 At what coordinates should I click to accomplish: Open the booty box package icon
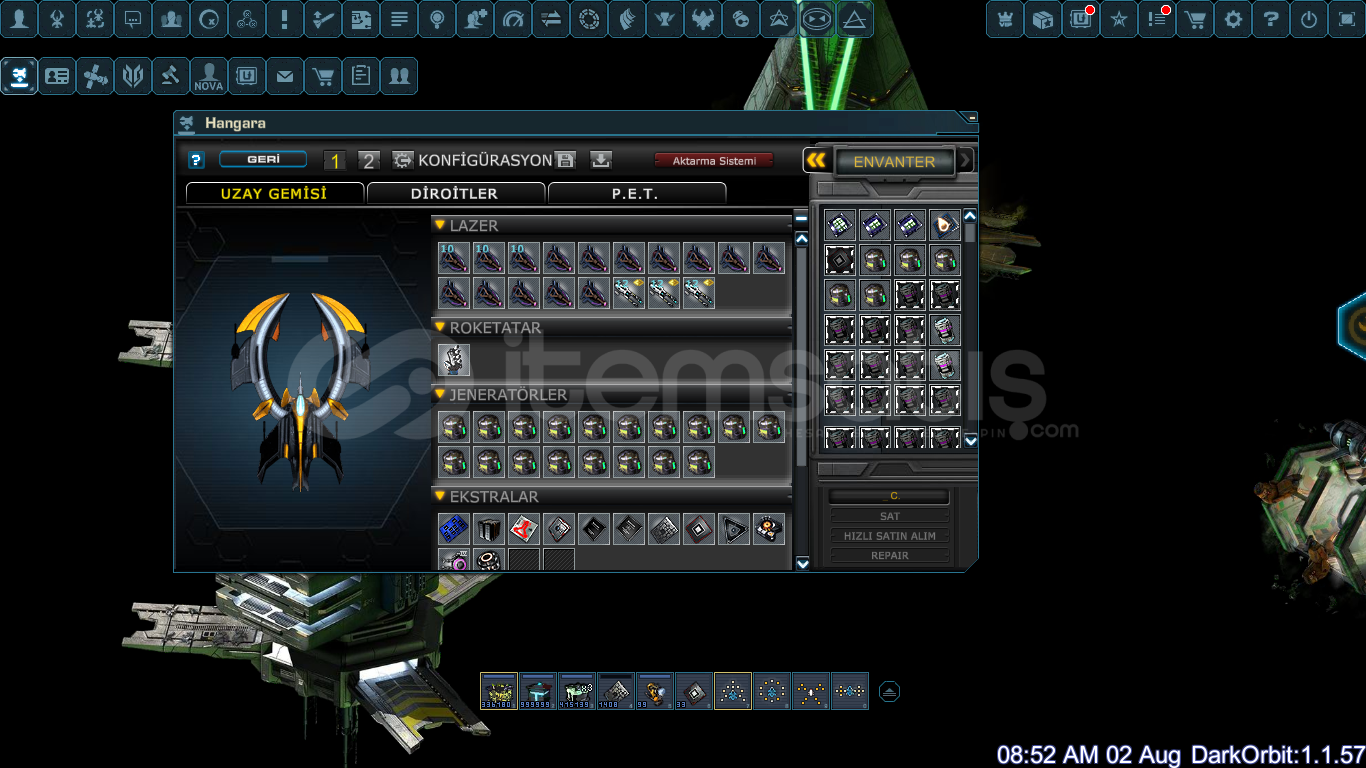(1043, 19)
